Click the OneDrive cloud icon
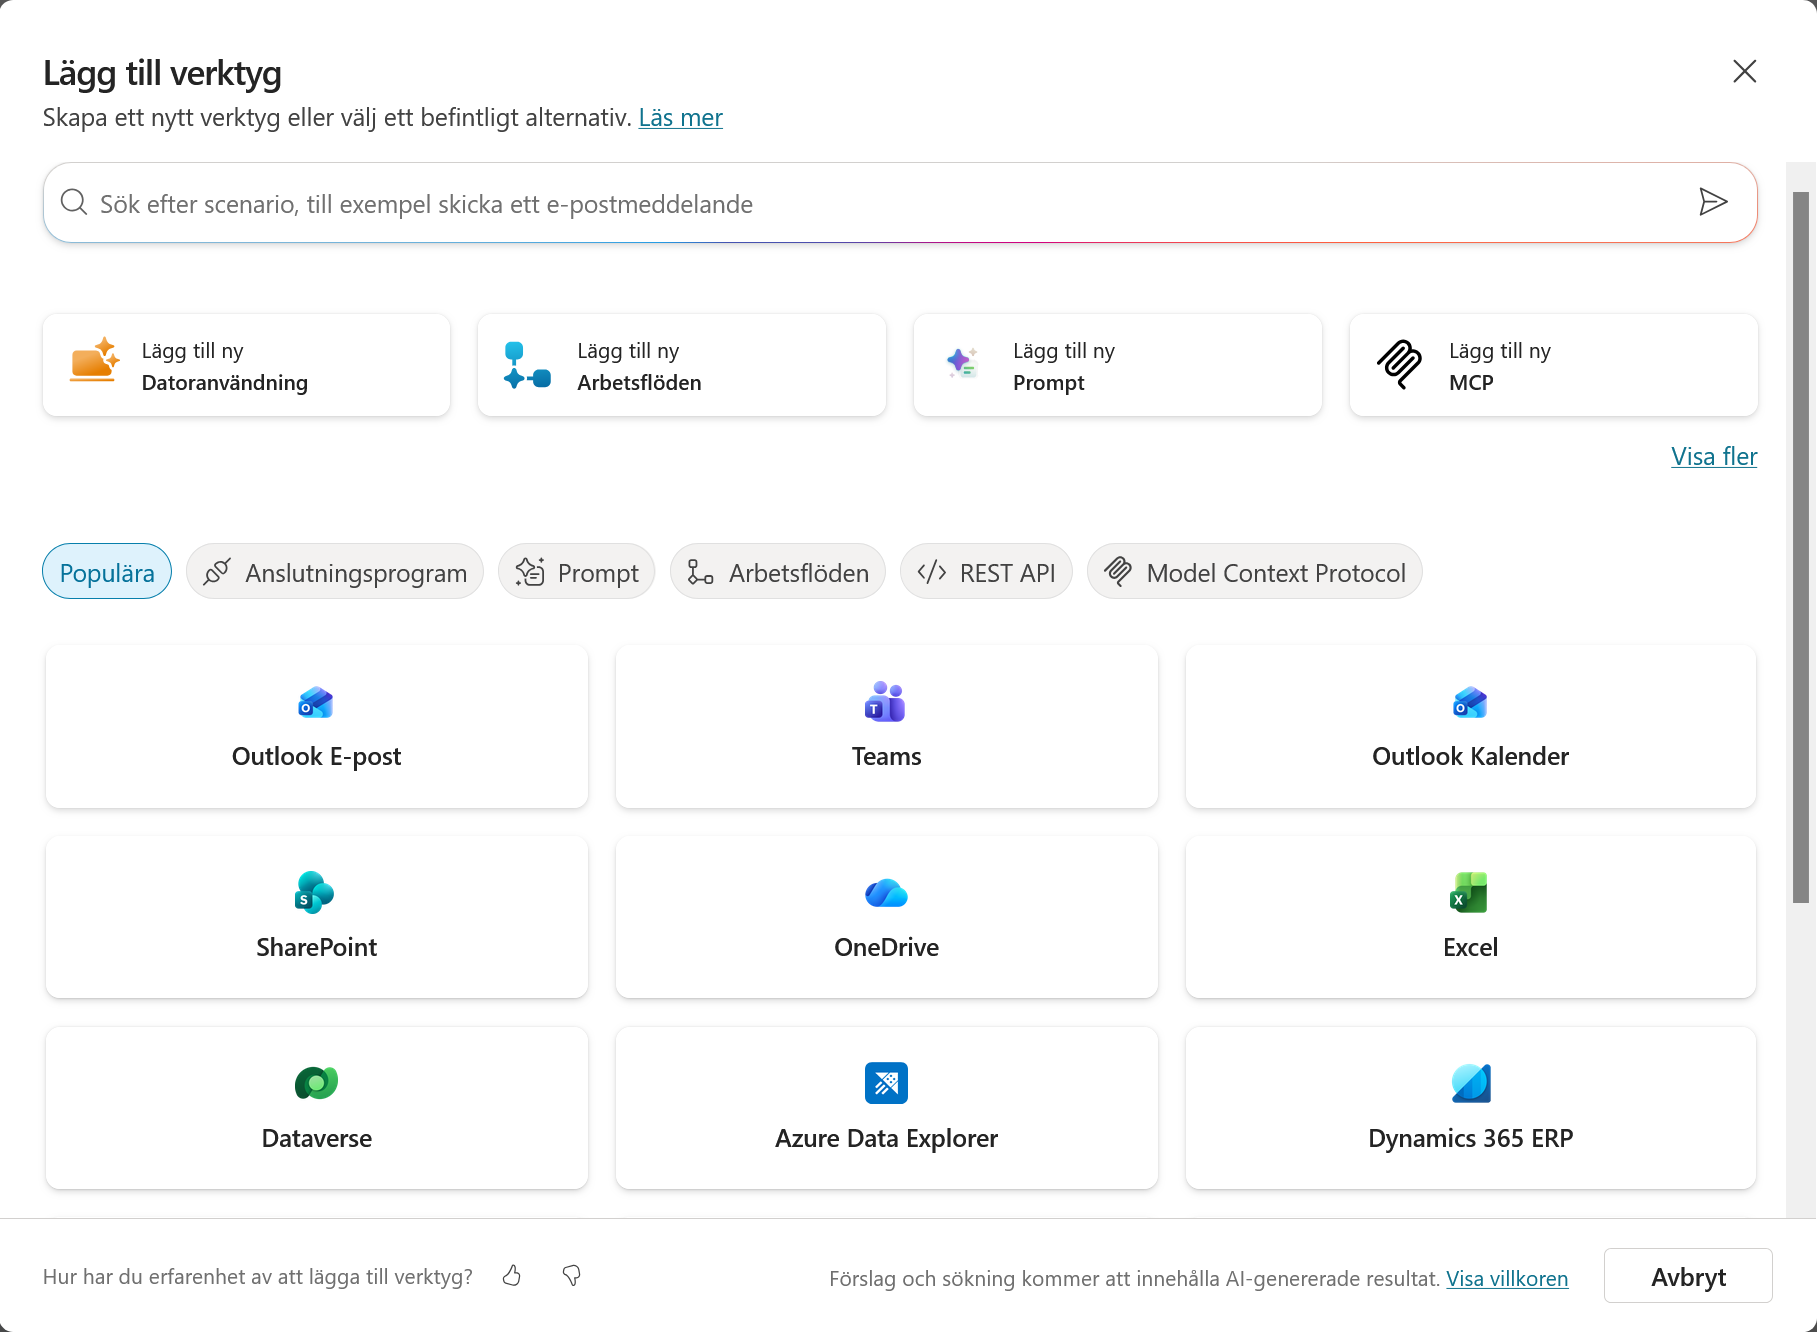The image size is (1817, 1332). point(886,893)
